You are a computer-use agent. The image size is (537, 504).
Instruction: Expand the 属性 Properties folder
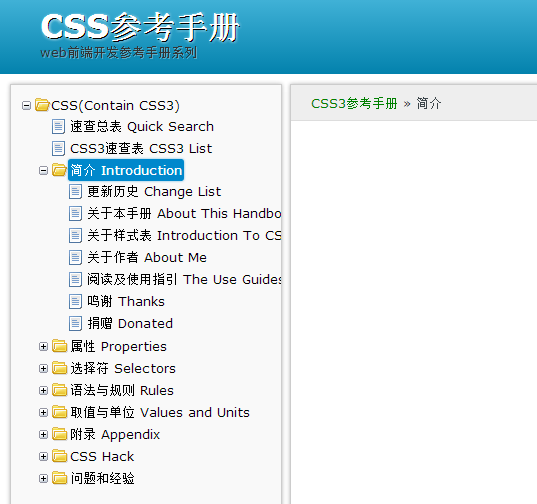coord(43,346)
